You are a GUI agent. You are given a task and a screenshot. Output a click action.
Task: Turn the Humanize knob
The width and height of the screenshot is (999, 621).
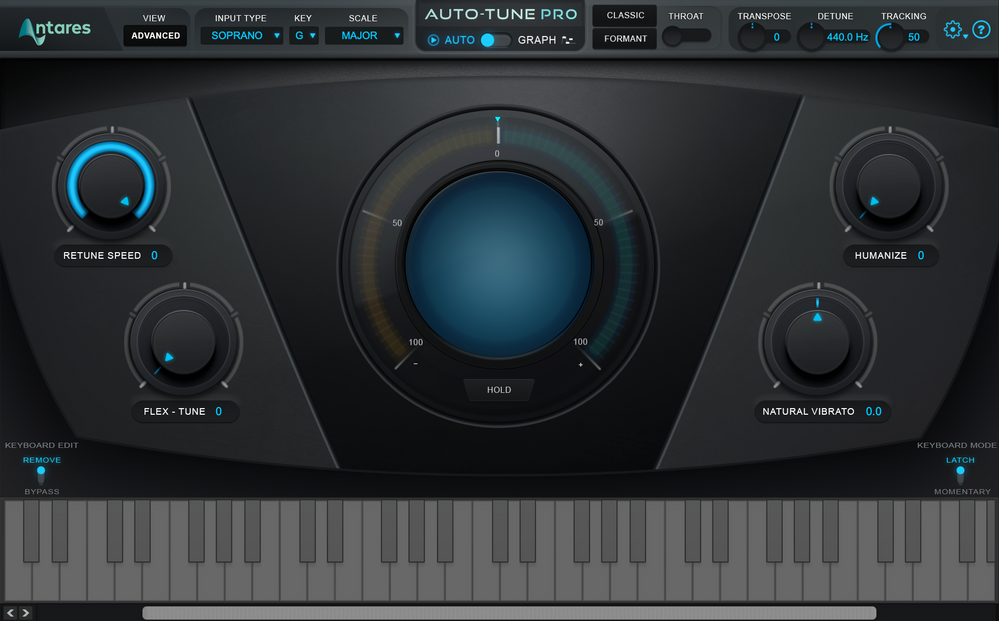(889, 185)
